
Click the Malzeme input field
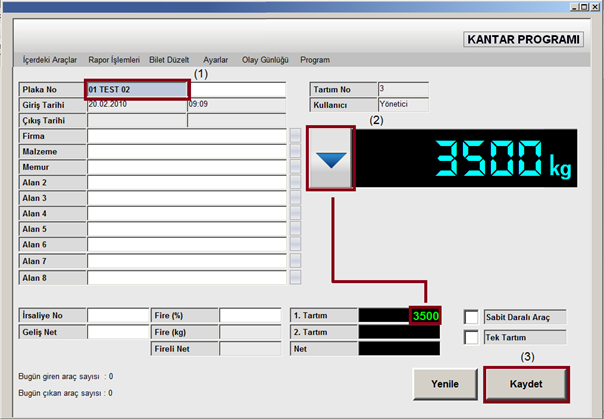pos(187,152)
